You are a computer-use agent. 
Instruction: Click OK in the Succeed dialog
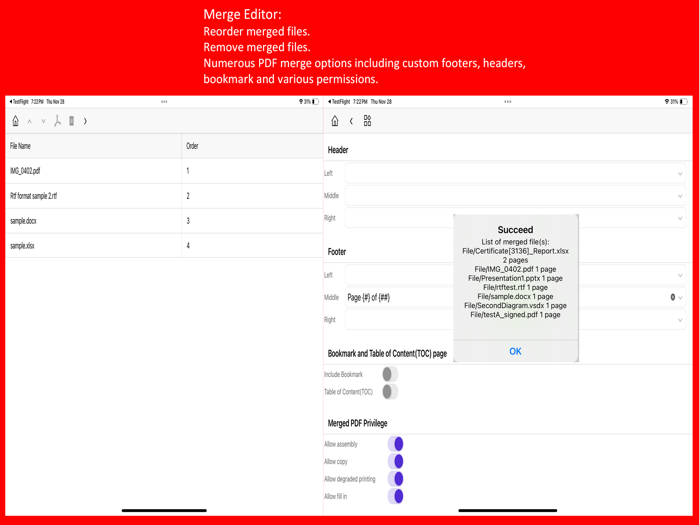pyautogui.click(x=515, y=351)
